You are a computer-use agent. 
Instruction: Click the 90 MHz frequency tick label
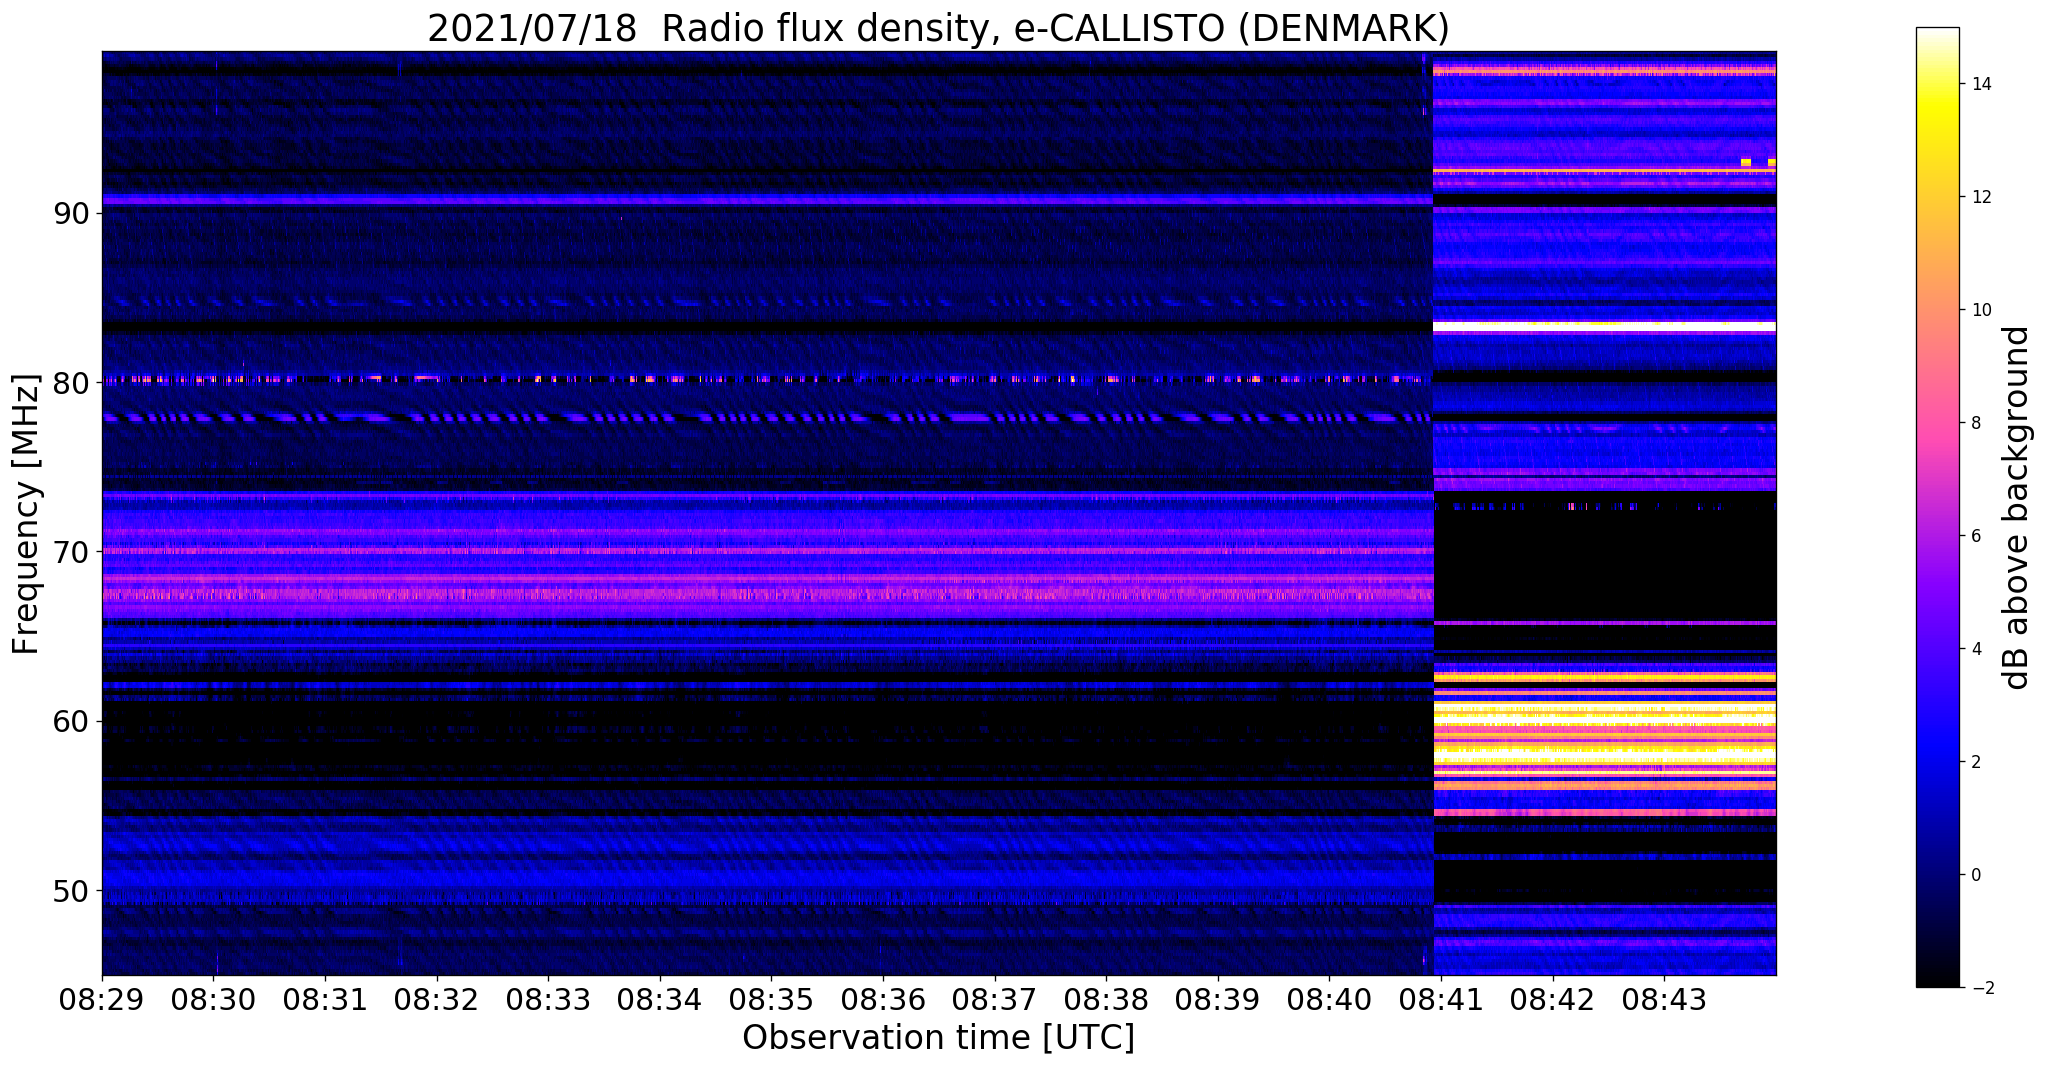[74, 214]
